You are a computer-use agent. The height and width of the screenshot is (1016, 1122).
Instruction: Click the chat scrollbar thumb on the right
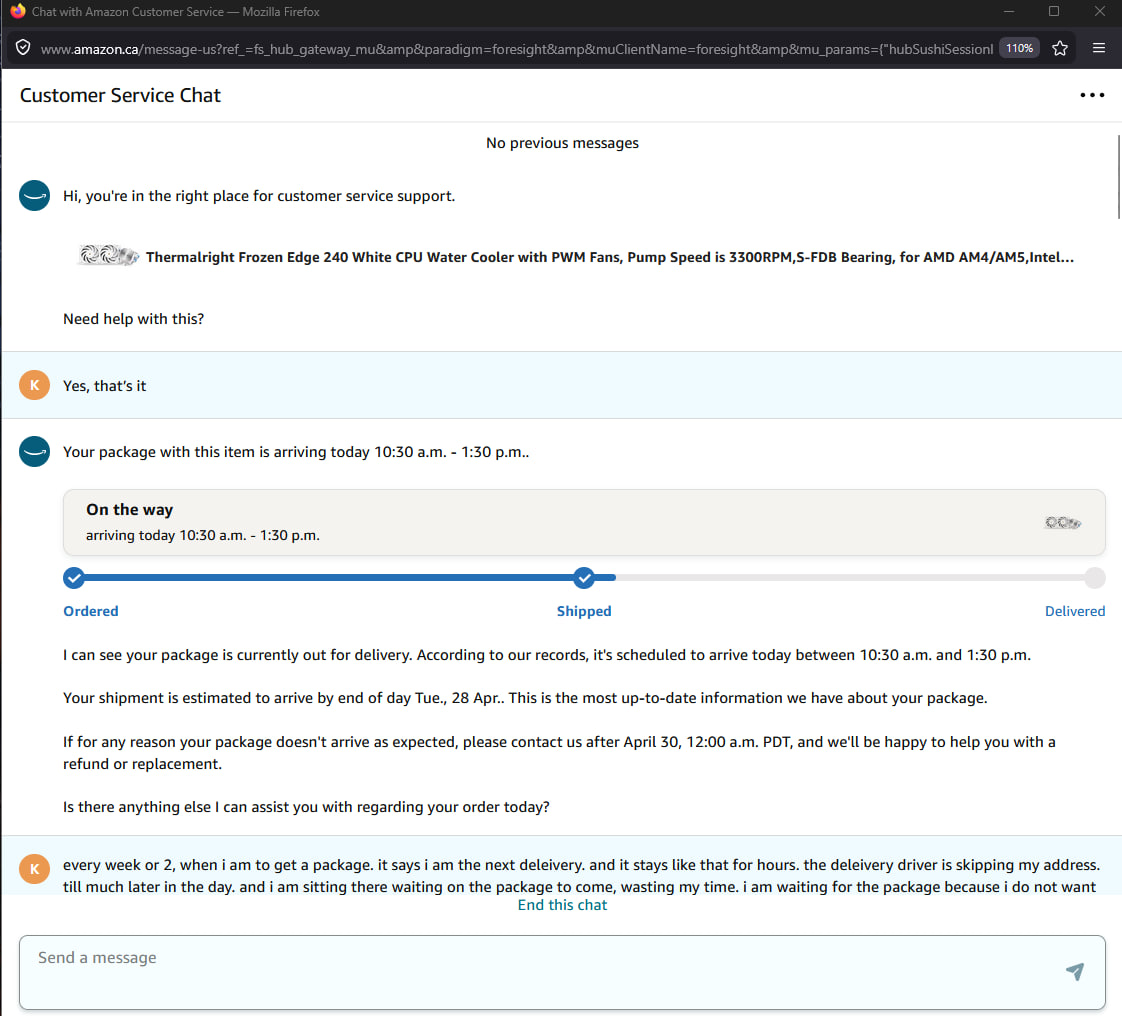[1118, 176]
